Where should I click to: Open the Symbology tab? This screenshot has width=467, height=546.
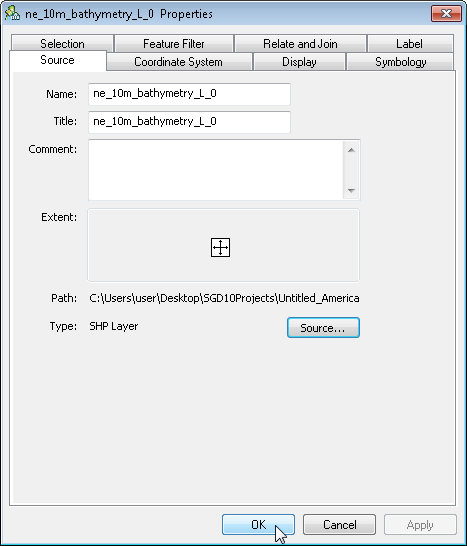point(400,62)
